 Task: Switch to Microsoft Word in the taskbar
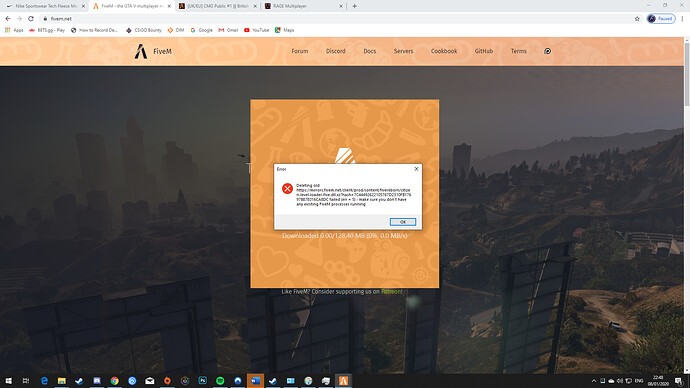pyautogui.click(x=255, y=381)
